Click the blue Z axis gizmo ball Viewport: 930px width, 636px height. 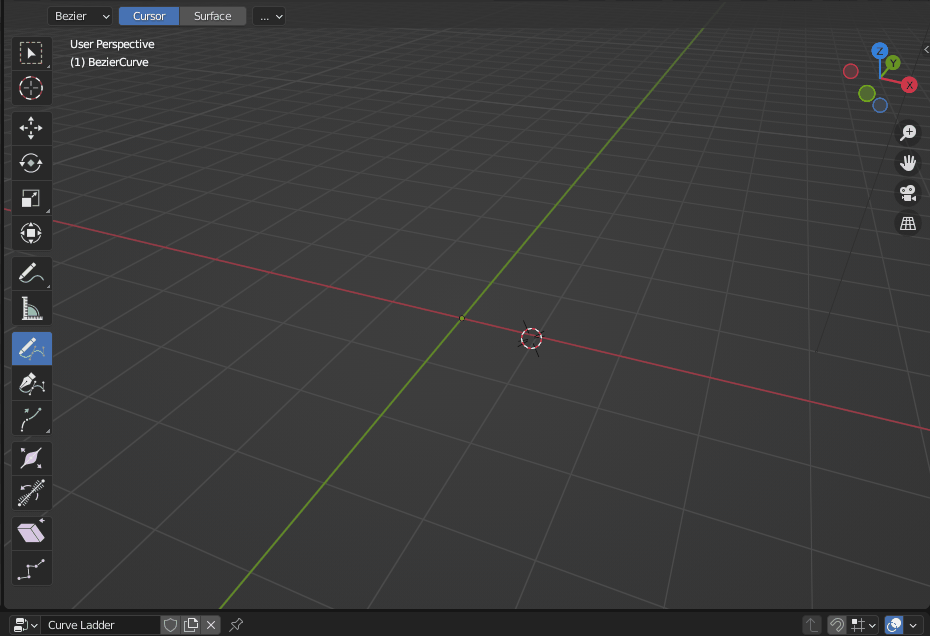(880, 50)
